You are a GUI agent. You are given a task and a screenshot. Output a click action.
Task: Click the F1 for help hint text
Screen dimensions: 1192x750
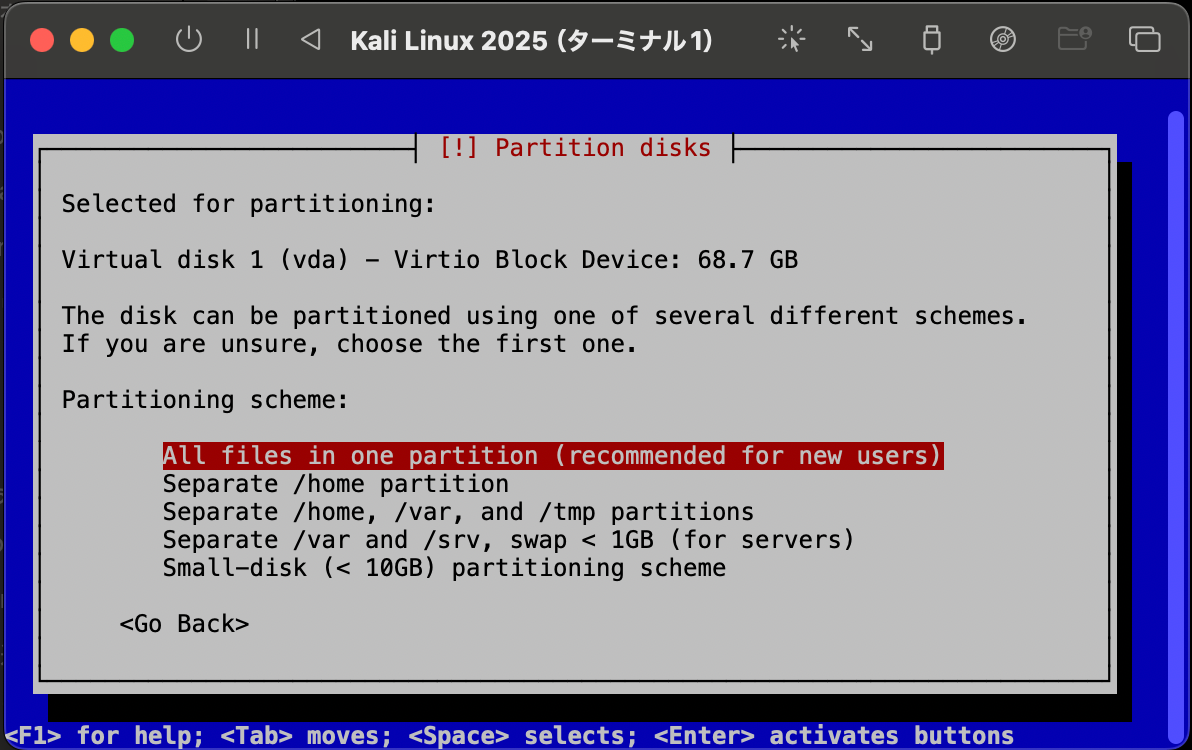[104, 736]
